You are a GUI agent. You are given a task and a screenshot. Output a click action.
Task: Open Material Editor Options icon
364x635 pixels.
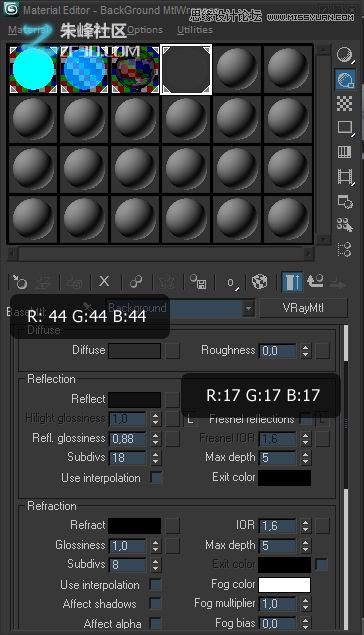[x=345, y=201]
